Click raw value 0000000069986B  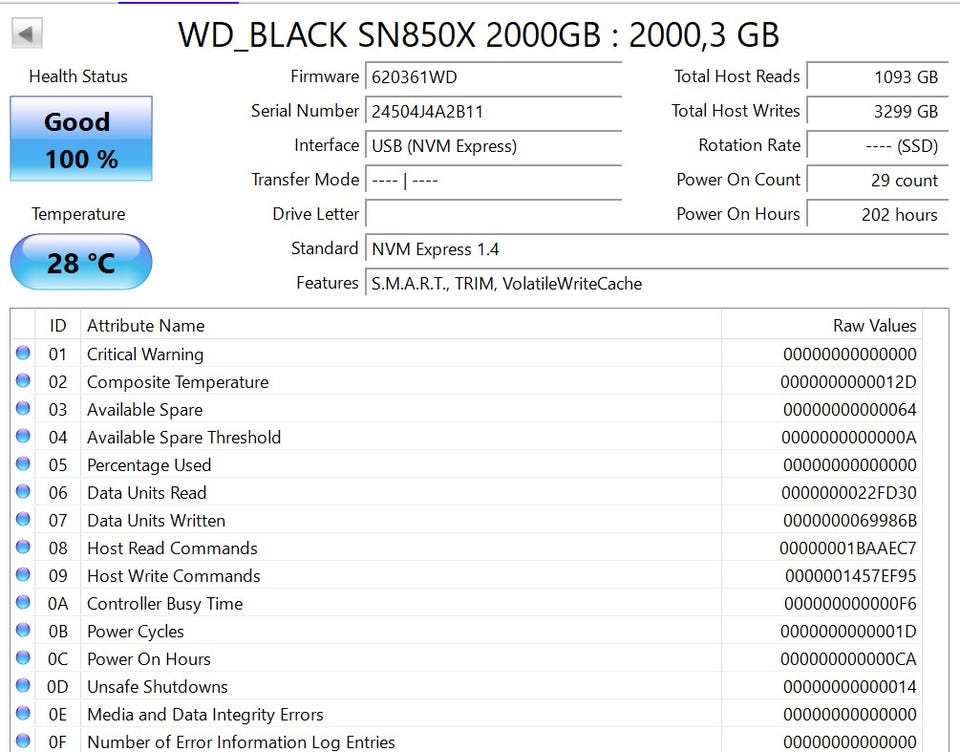[x=850, y=521]
